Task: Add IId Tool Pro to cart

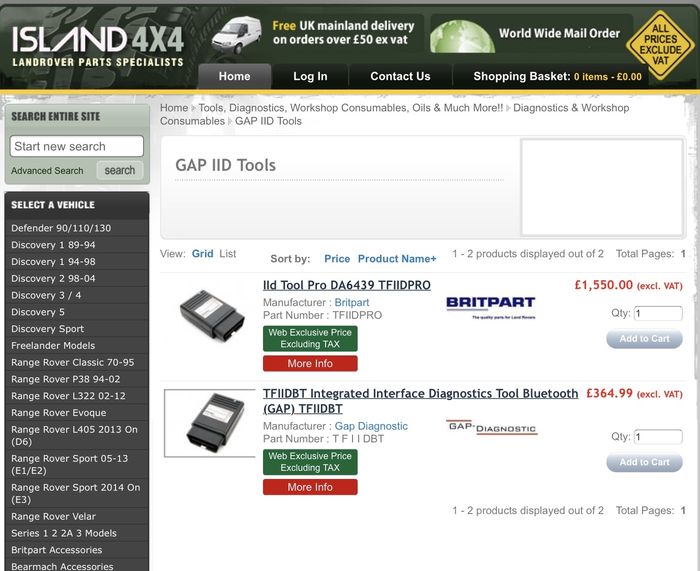Action: click(x=644, y=339)
